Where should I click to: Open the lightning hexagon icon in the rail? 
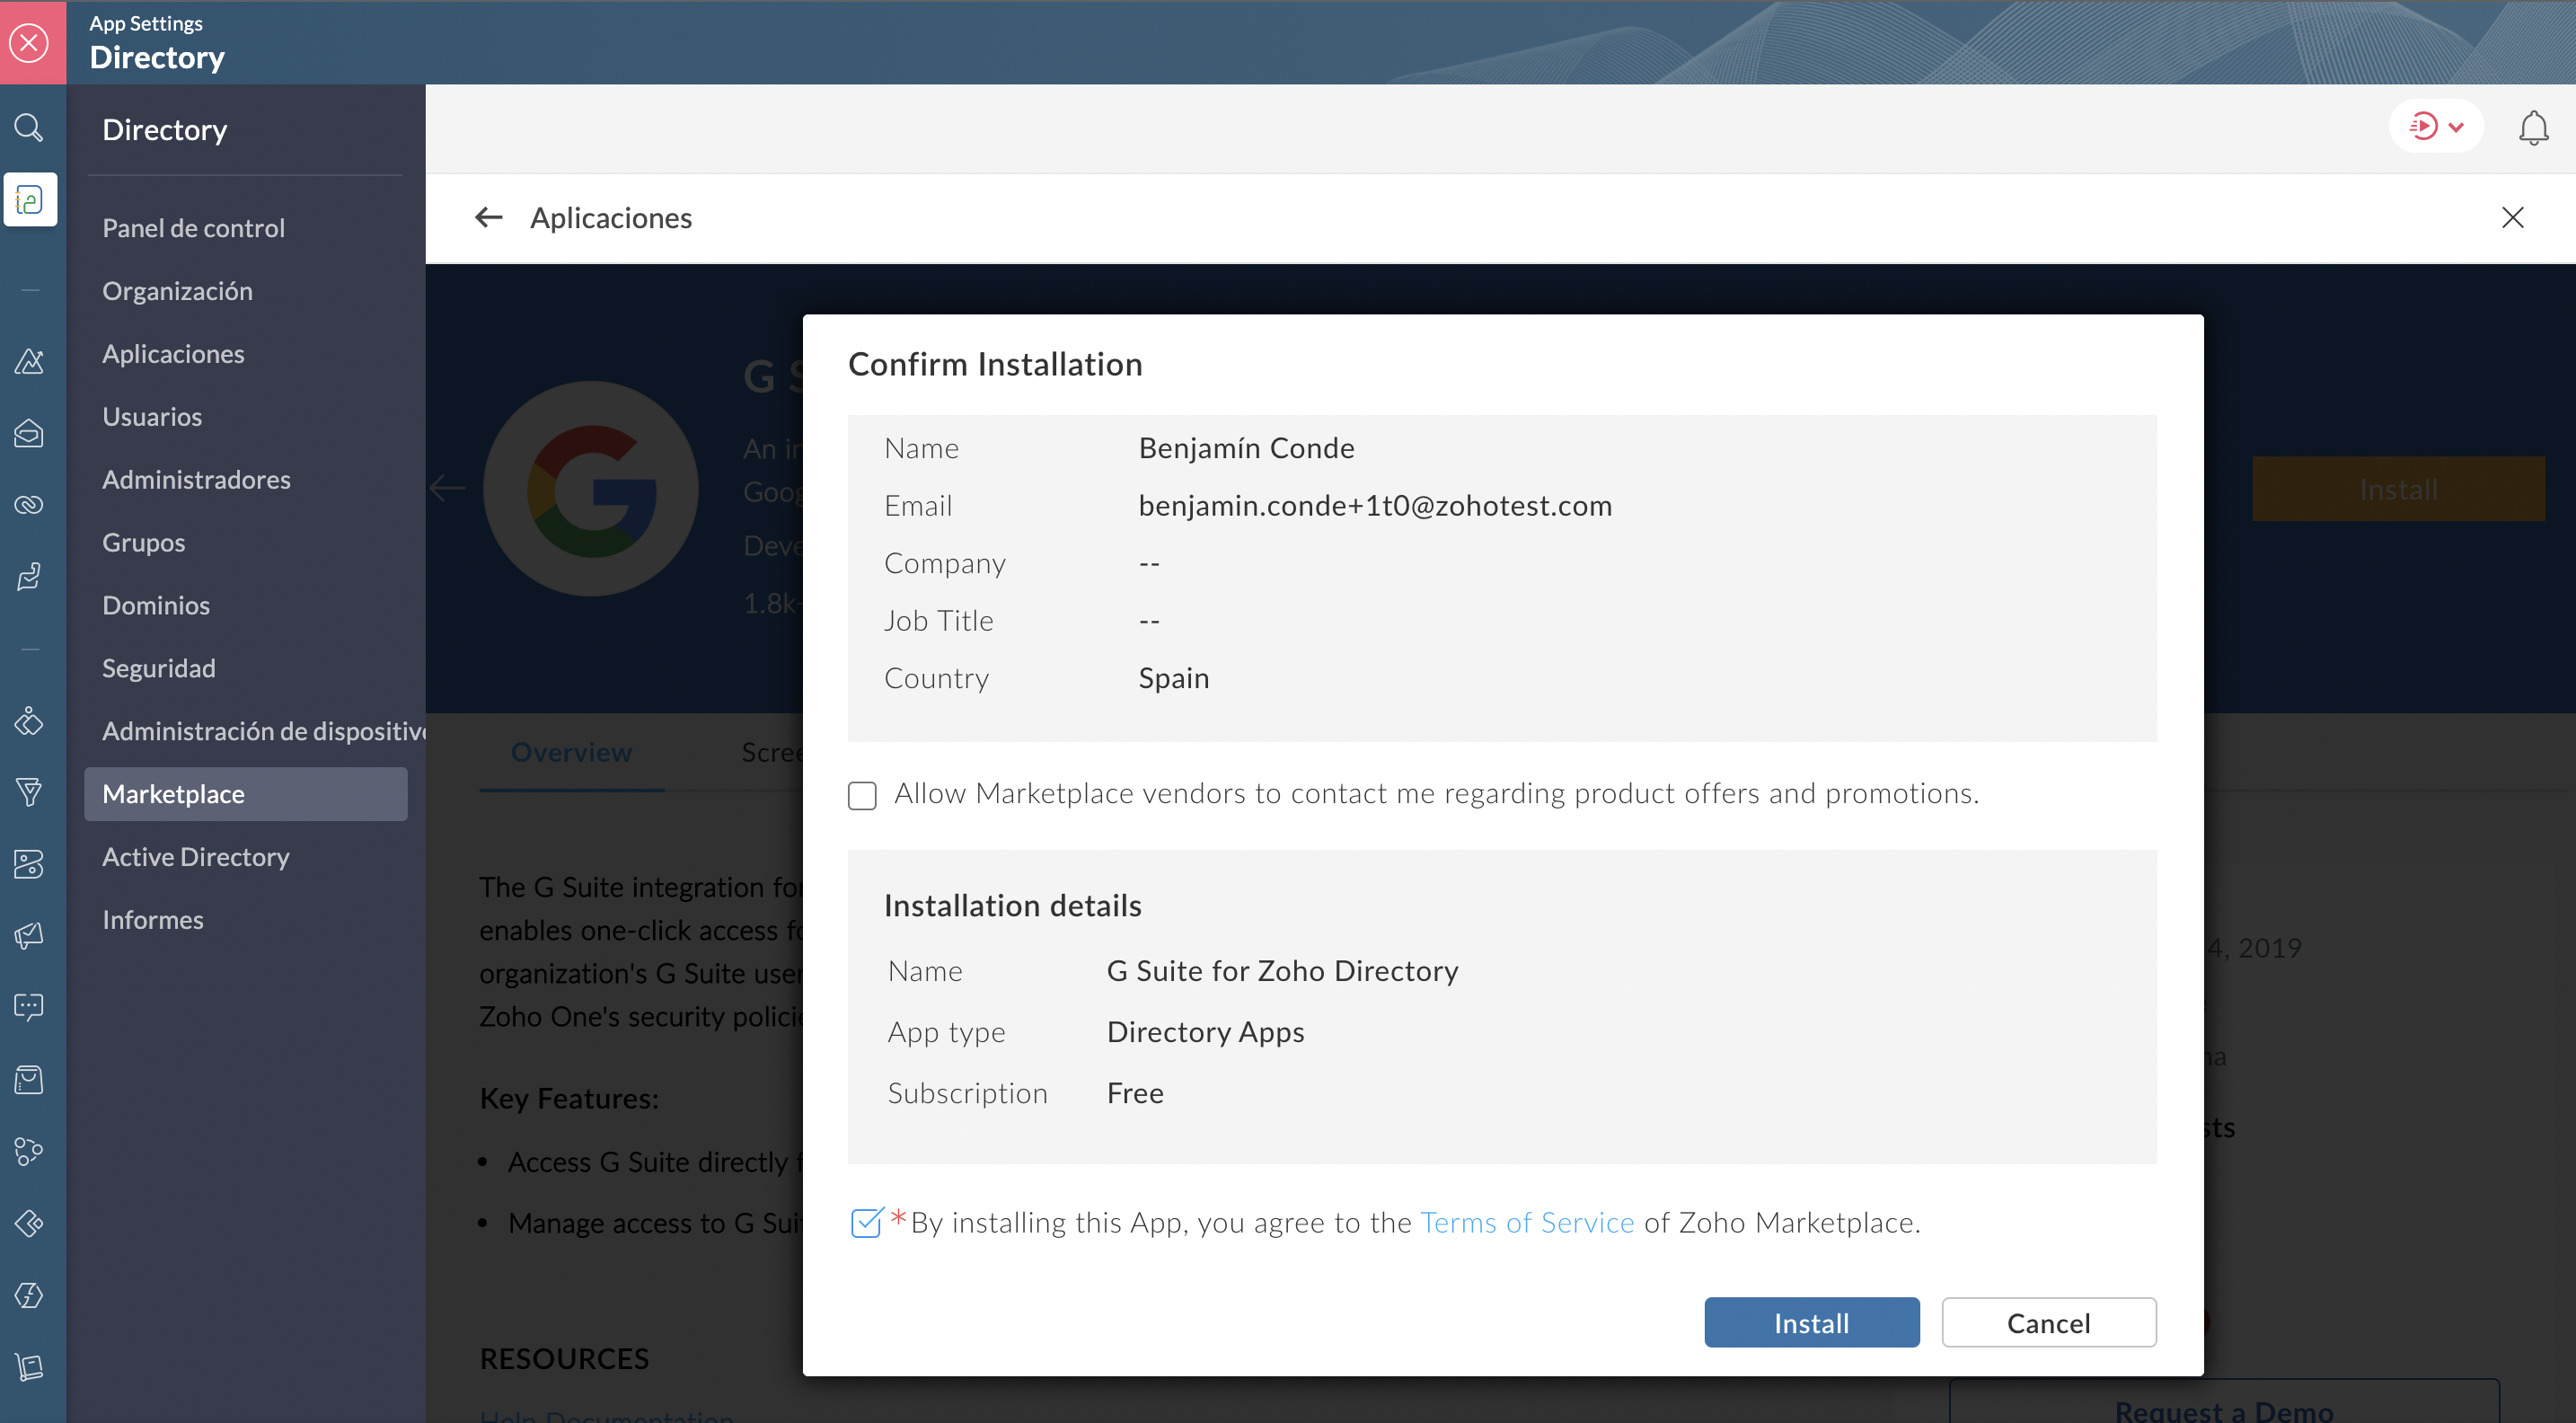pos(29,1295)
